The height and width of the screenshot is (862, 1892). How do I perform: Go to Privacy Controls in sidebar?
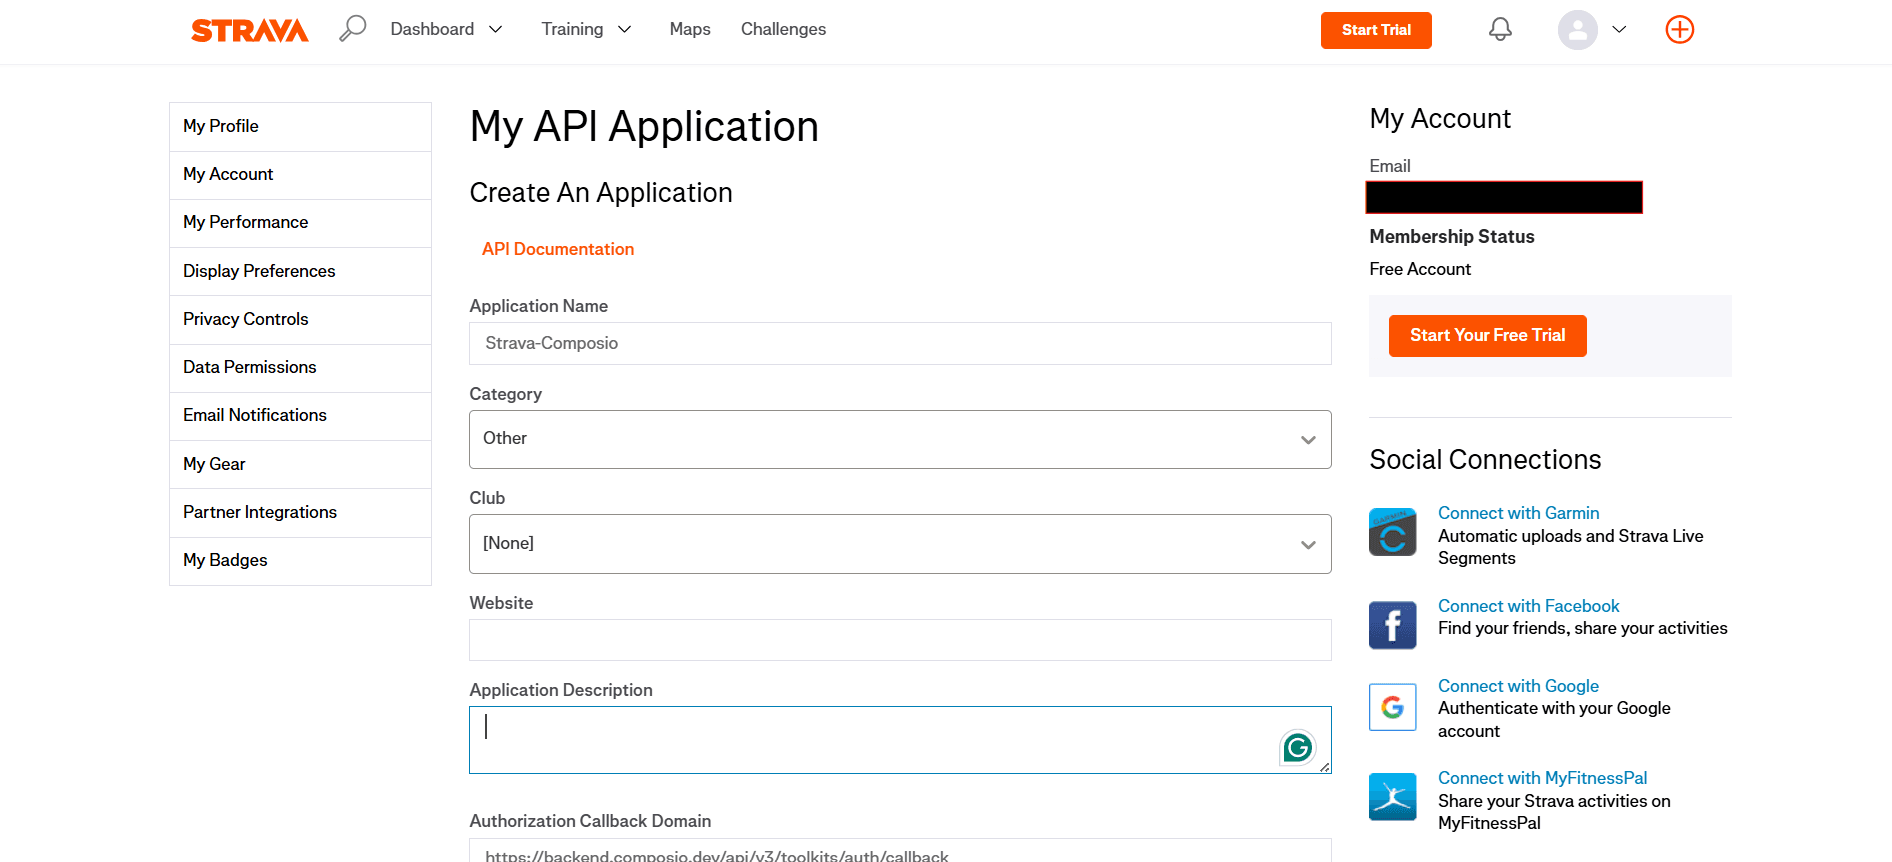tap(246, 319)
